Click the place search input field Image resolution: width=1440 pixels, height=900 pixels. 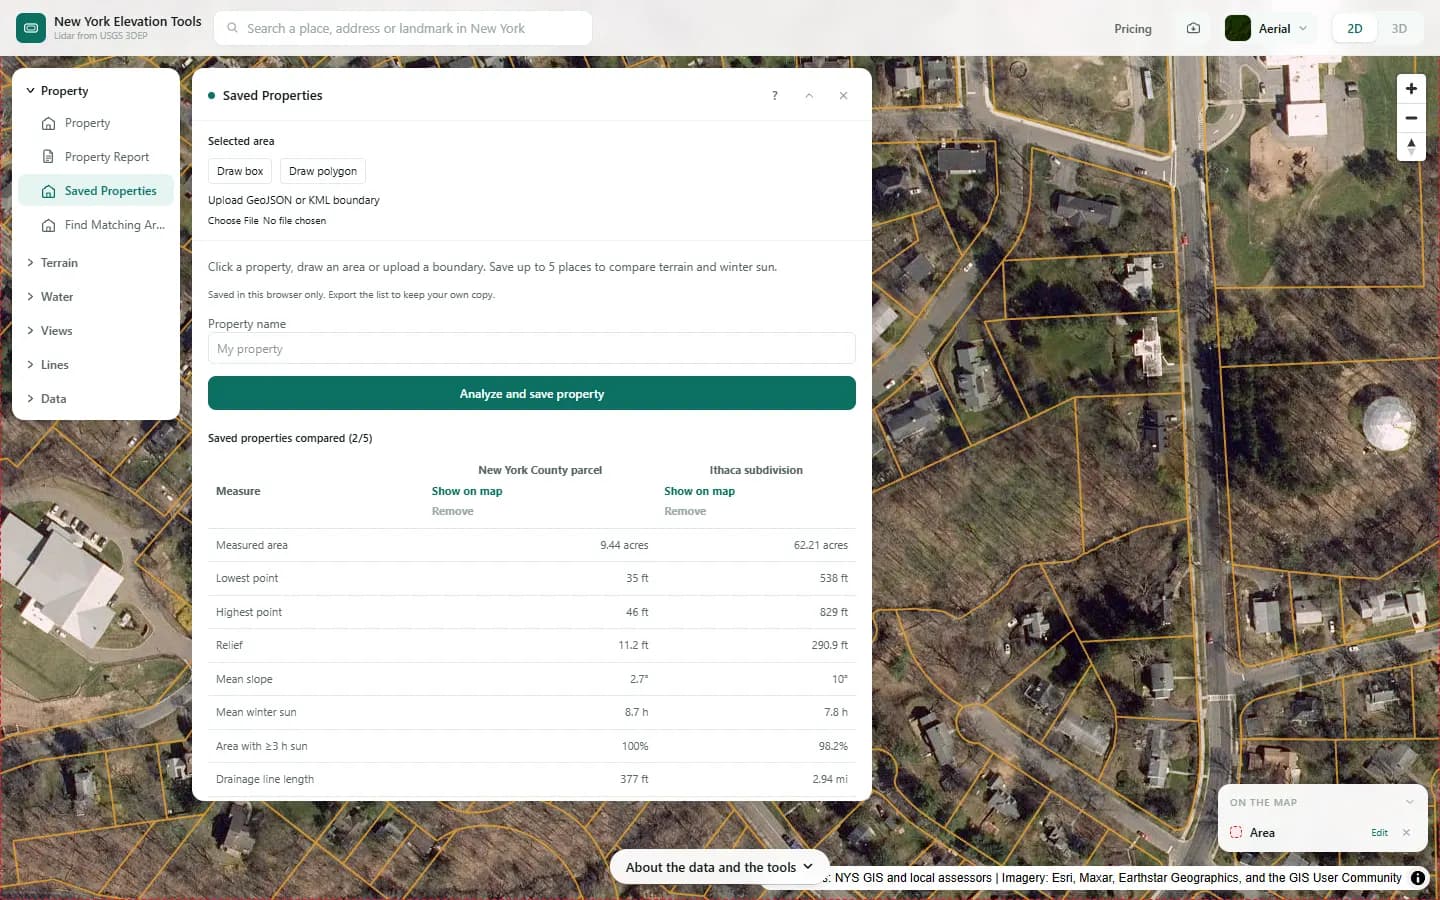403,28
